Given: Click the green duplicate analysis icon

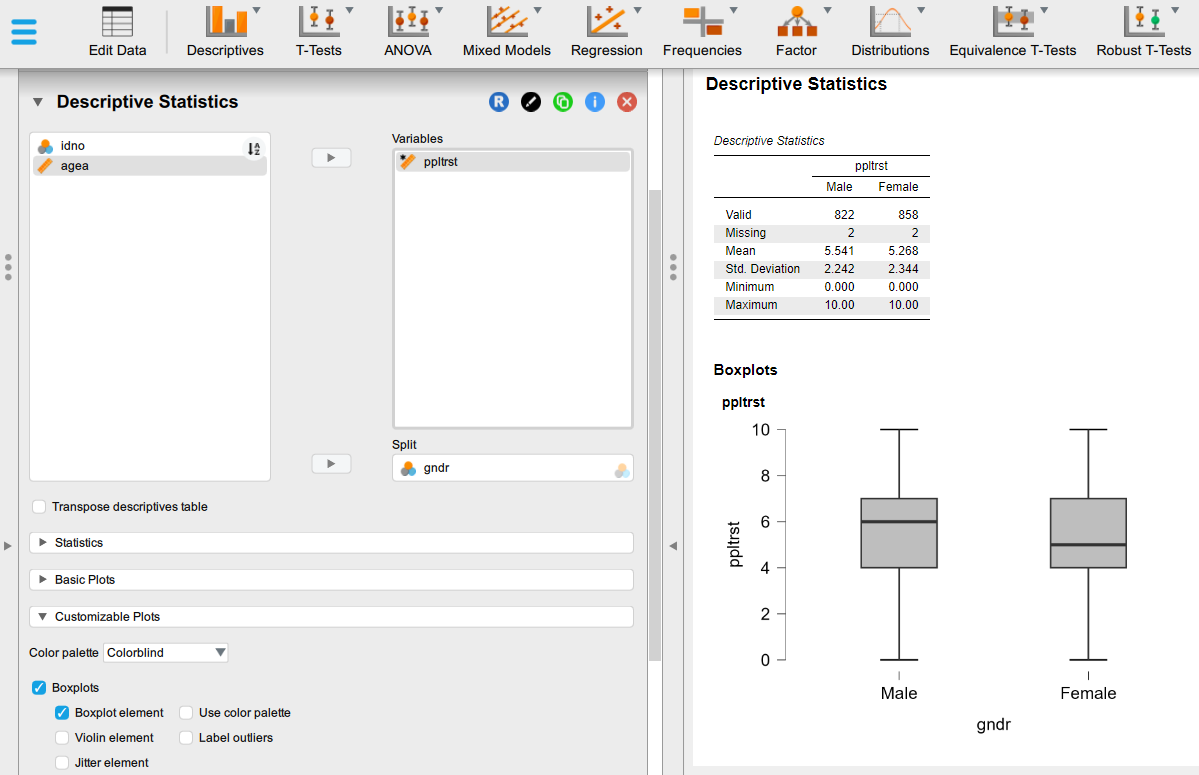Looking at the screenshot, I should (563, 102).
